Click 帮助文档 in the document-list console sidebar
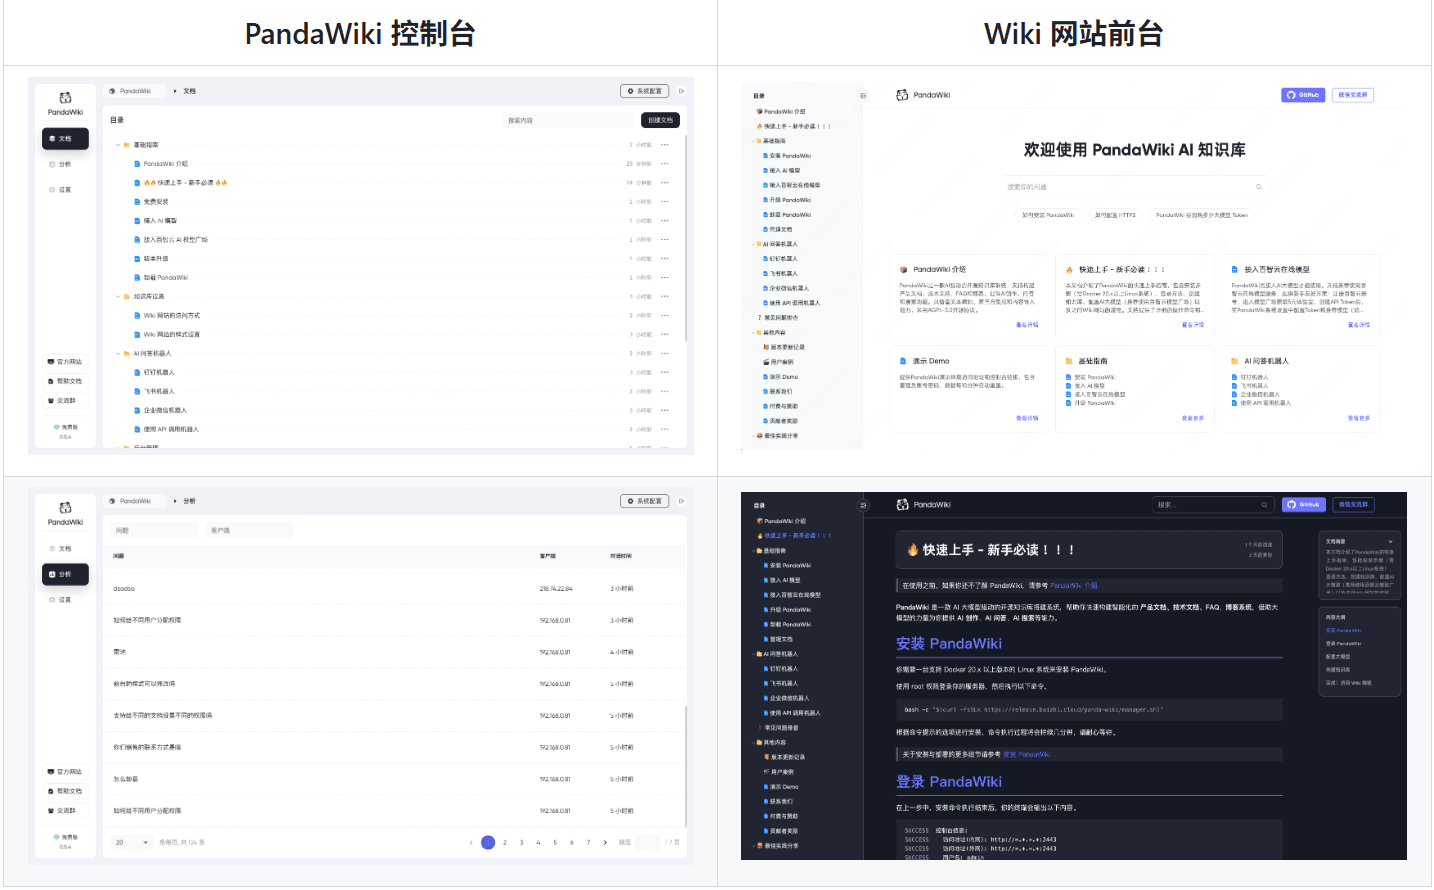Image resolution: width=1434 pixels, height=890 pixels. pos(65,382)
